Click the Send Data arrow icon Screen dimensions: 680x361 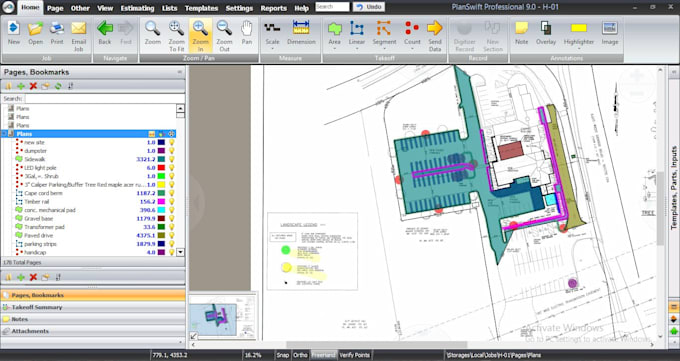(435, 36)
